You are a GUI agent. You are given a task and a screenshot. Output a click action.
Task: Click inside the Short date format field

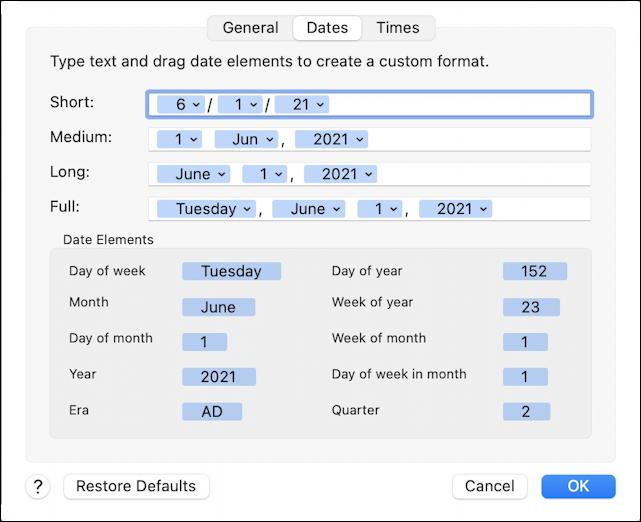[458, 105]
